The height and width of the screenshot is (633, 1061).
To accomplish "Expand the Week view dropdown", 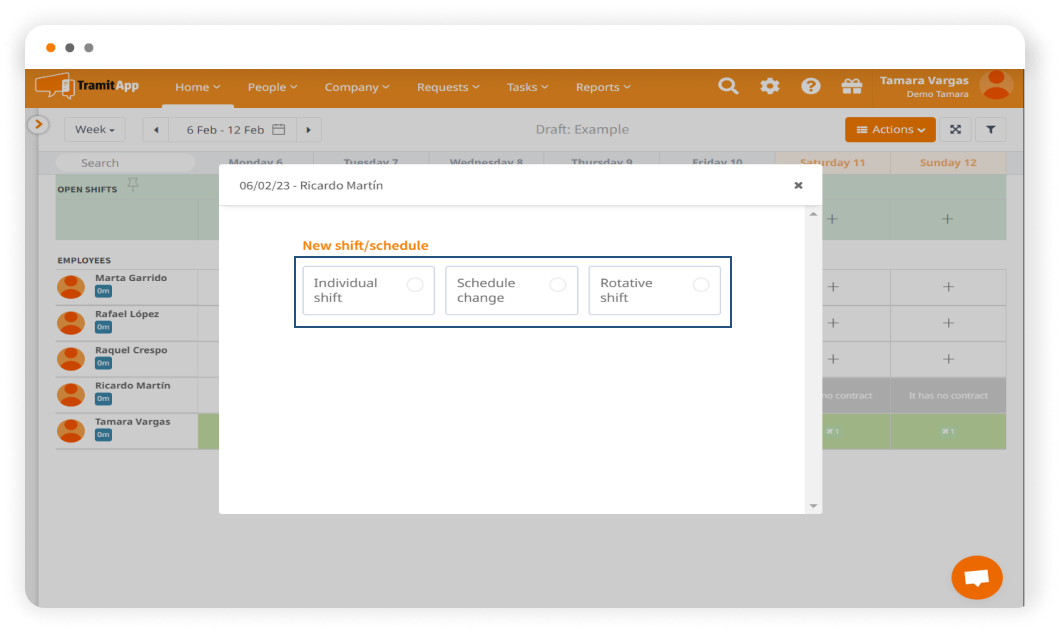I will (95, 130).
